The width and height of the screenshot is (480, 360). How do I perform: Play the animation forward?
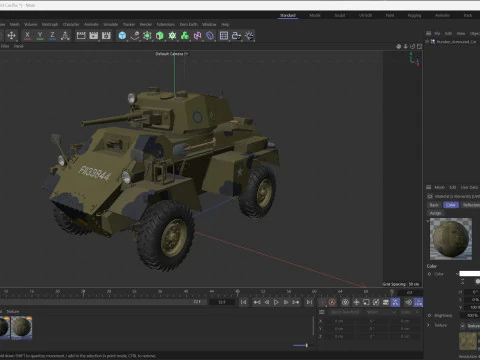(276, 302)
